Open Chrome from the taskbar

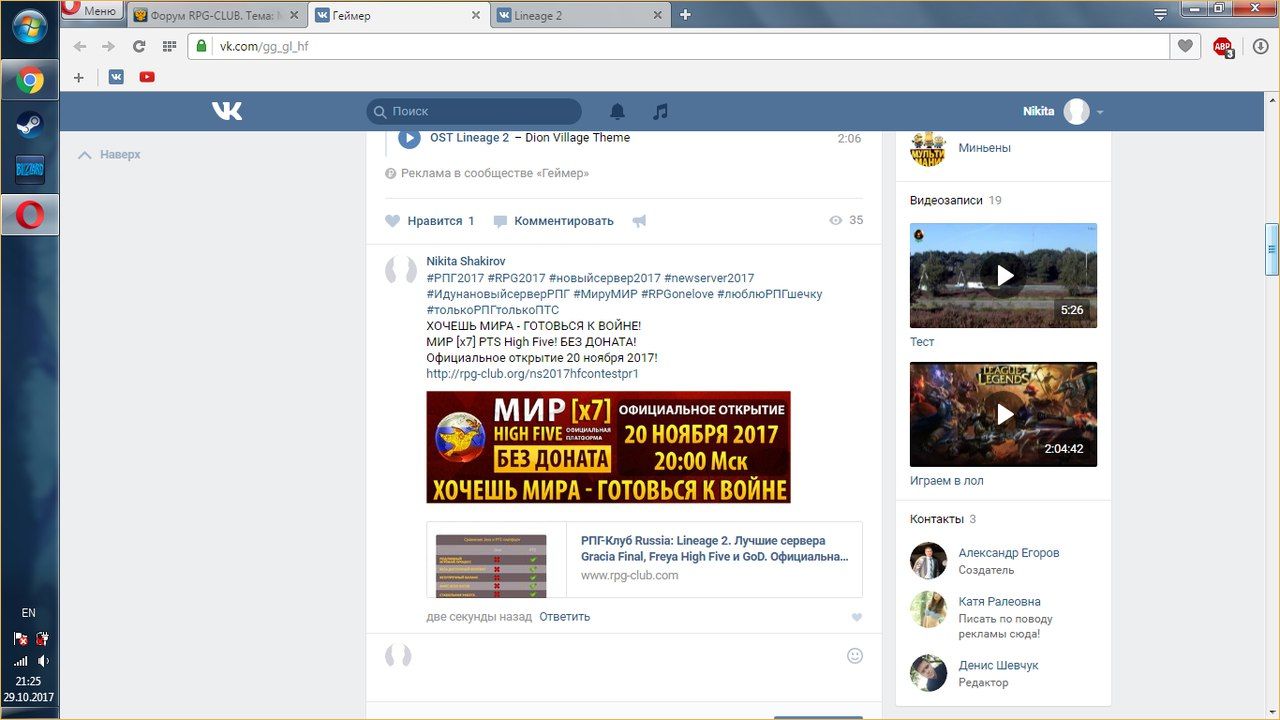pos(29,80)
